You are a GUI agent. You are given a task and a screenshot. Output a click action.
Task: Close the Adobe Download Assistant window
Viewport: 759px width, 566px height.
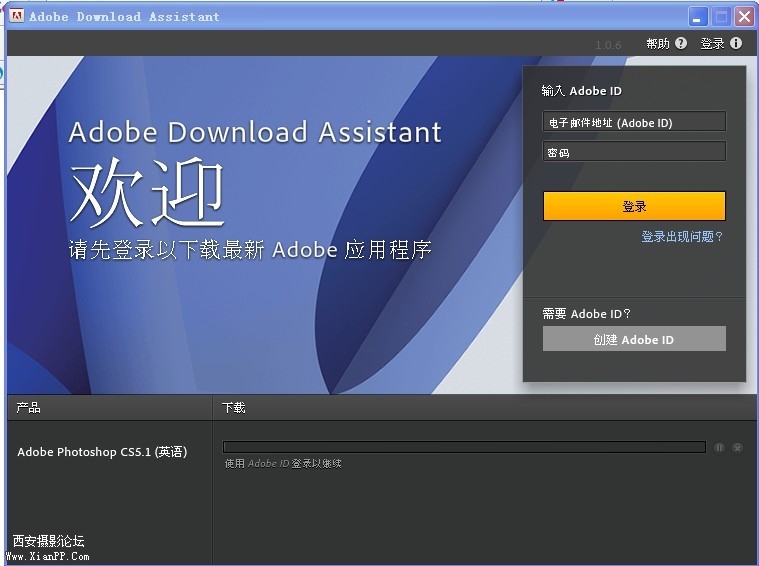(744, 17)
